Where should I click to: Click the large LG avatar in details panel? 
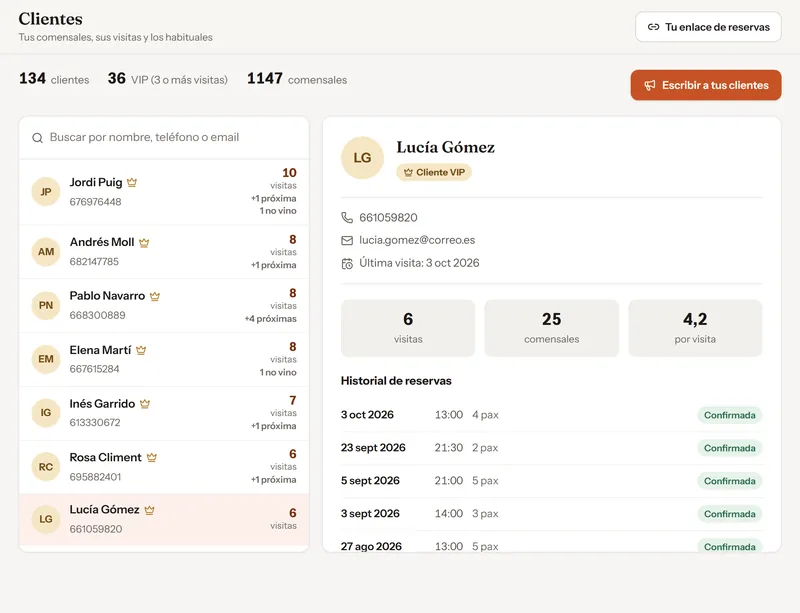362,158
